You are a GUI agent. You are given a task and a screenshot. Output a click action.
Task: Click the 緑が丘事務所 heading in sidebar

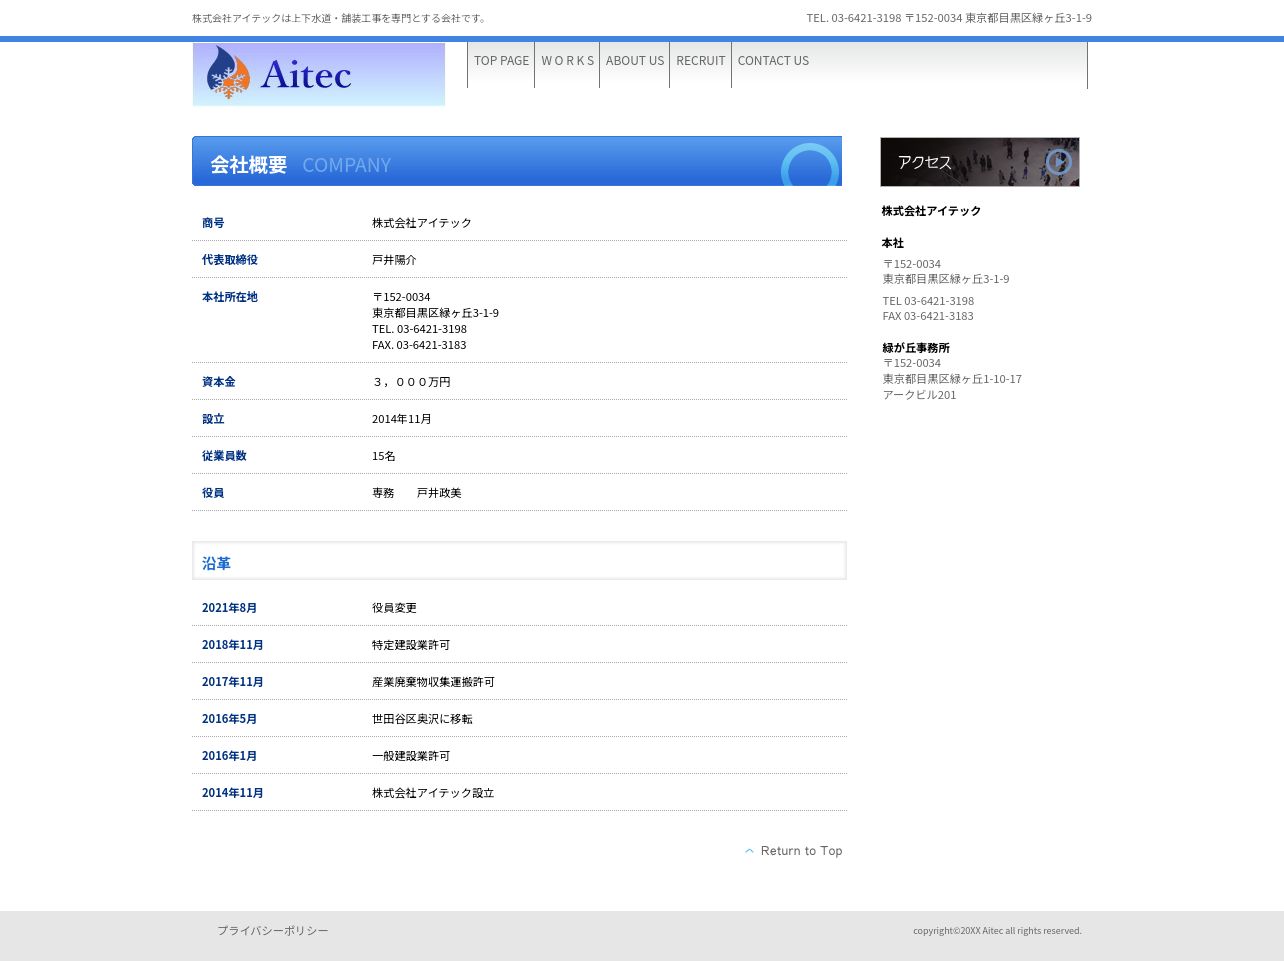[916, 348]
